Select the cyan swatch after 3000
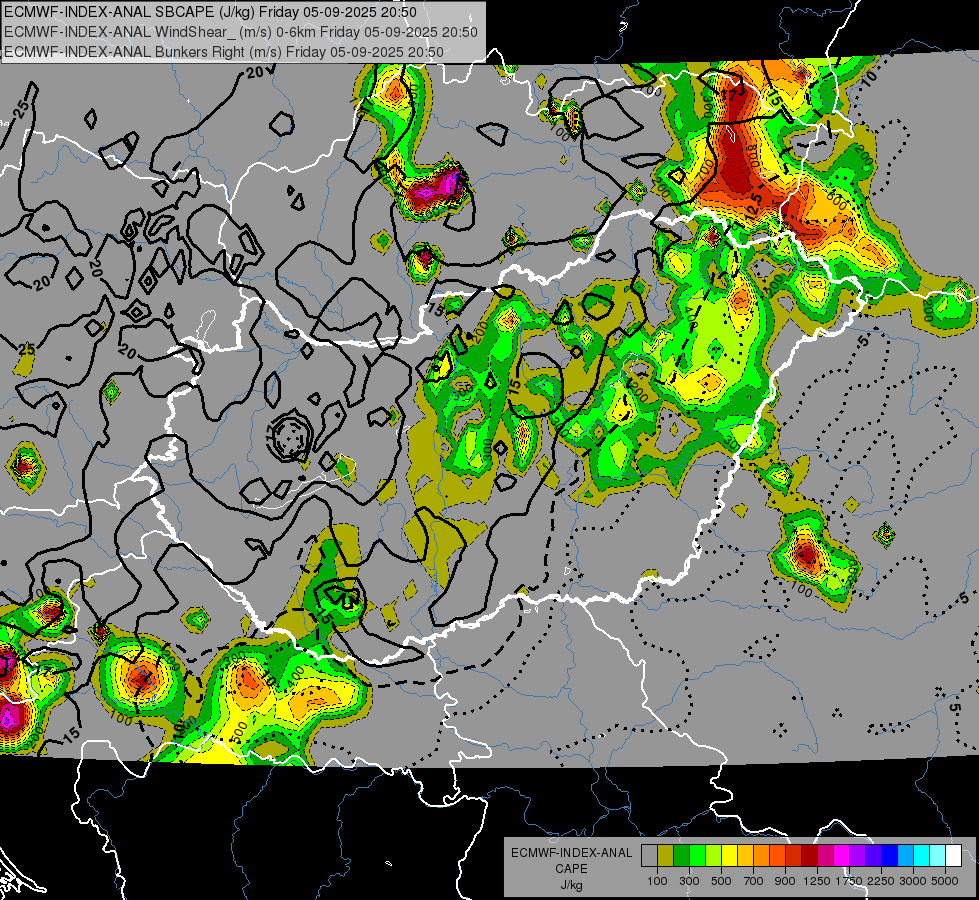979x900 pixels. click(x=922, y=856)
